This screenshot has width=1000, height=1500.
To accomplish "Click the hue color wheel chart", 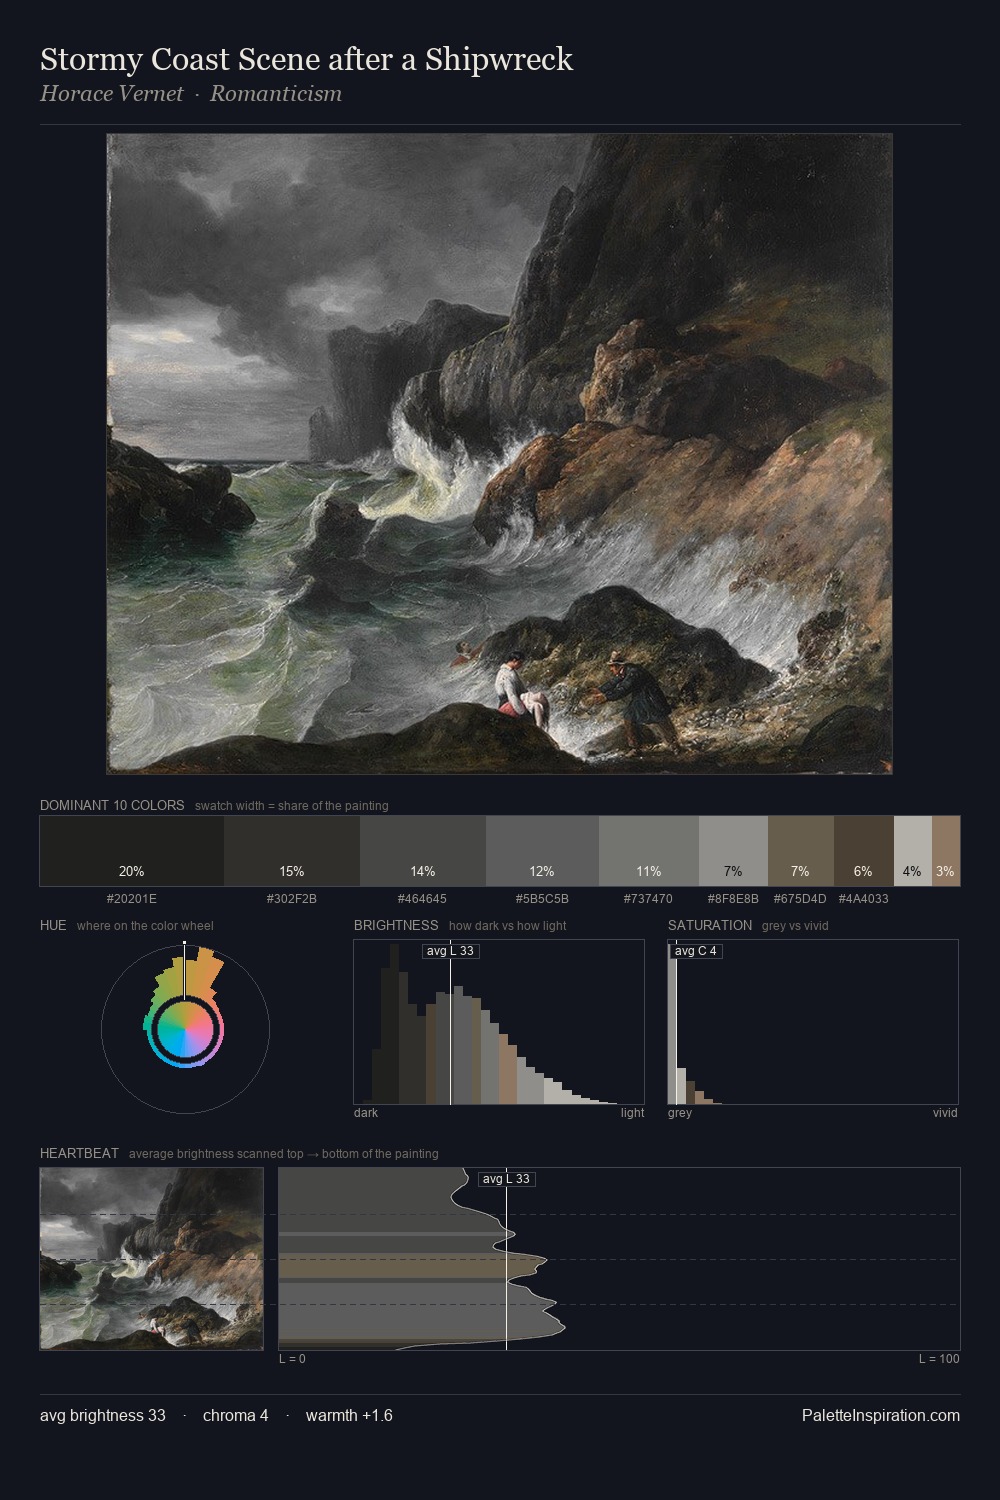I will coord(185,1029).
